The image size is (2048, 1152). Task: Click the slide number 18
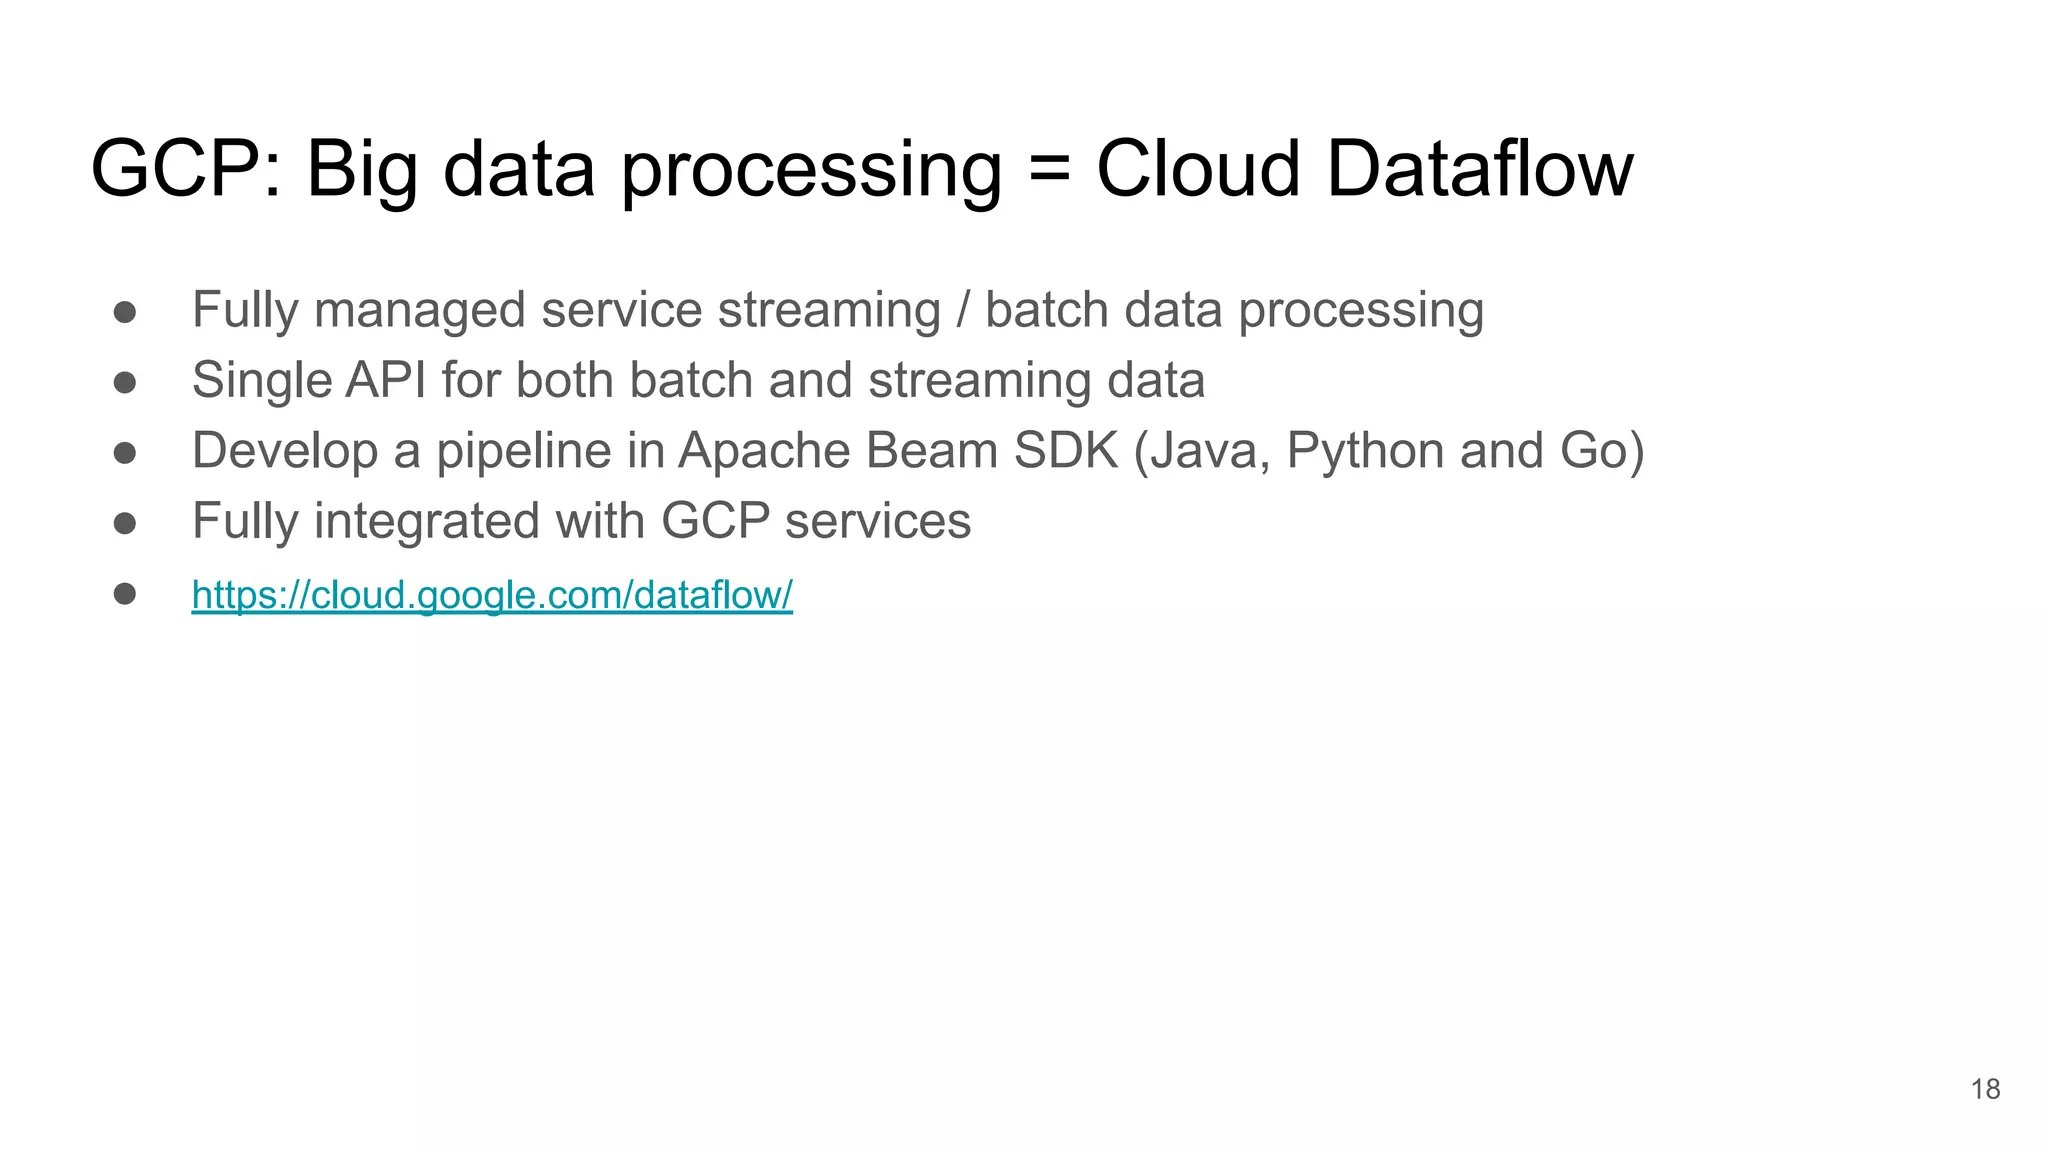1985,1089
